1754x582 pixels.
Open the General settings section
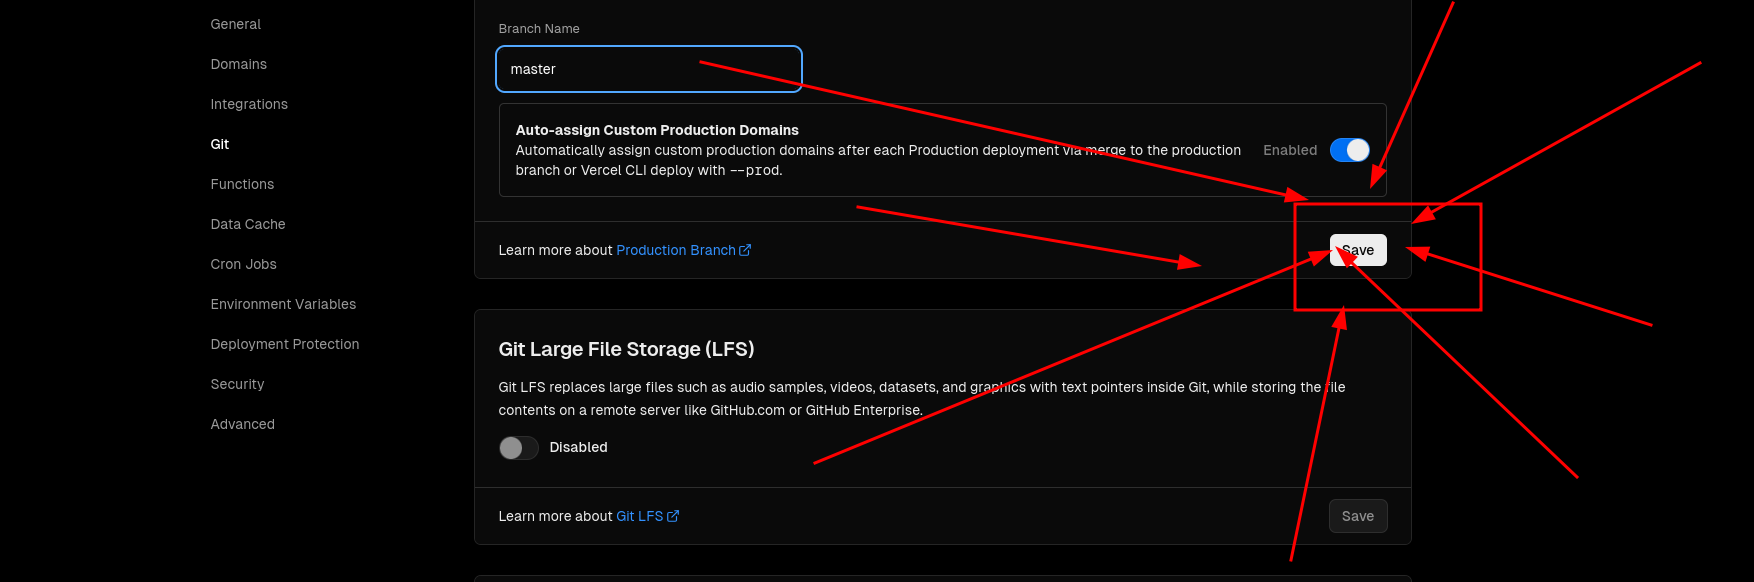pyautogui.click(x=235, y=24)
